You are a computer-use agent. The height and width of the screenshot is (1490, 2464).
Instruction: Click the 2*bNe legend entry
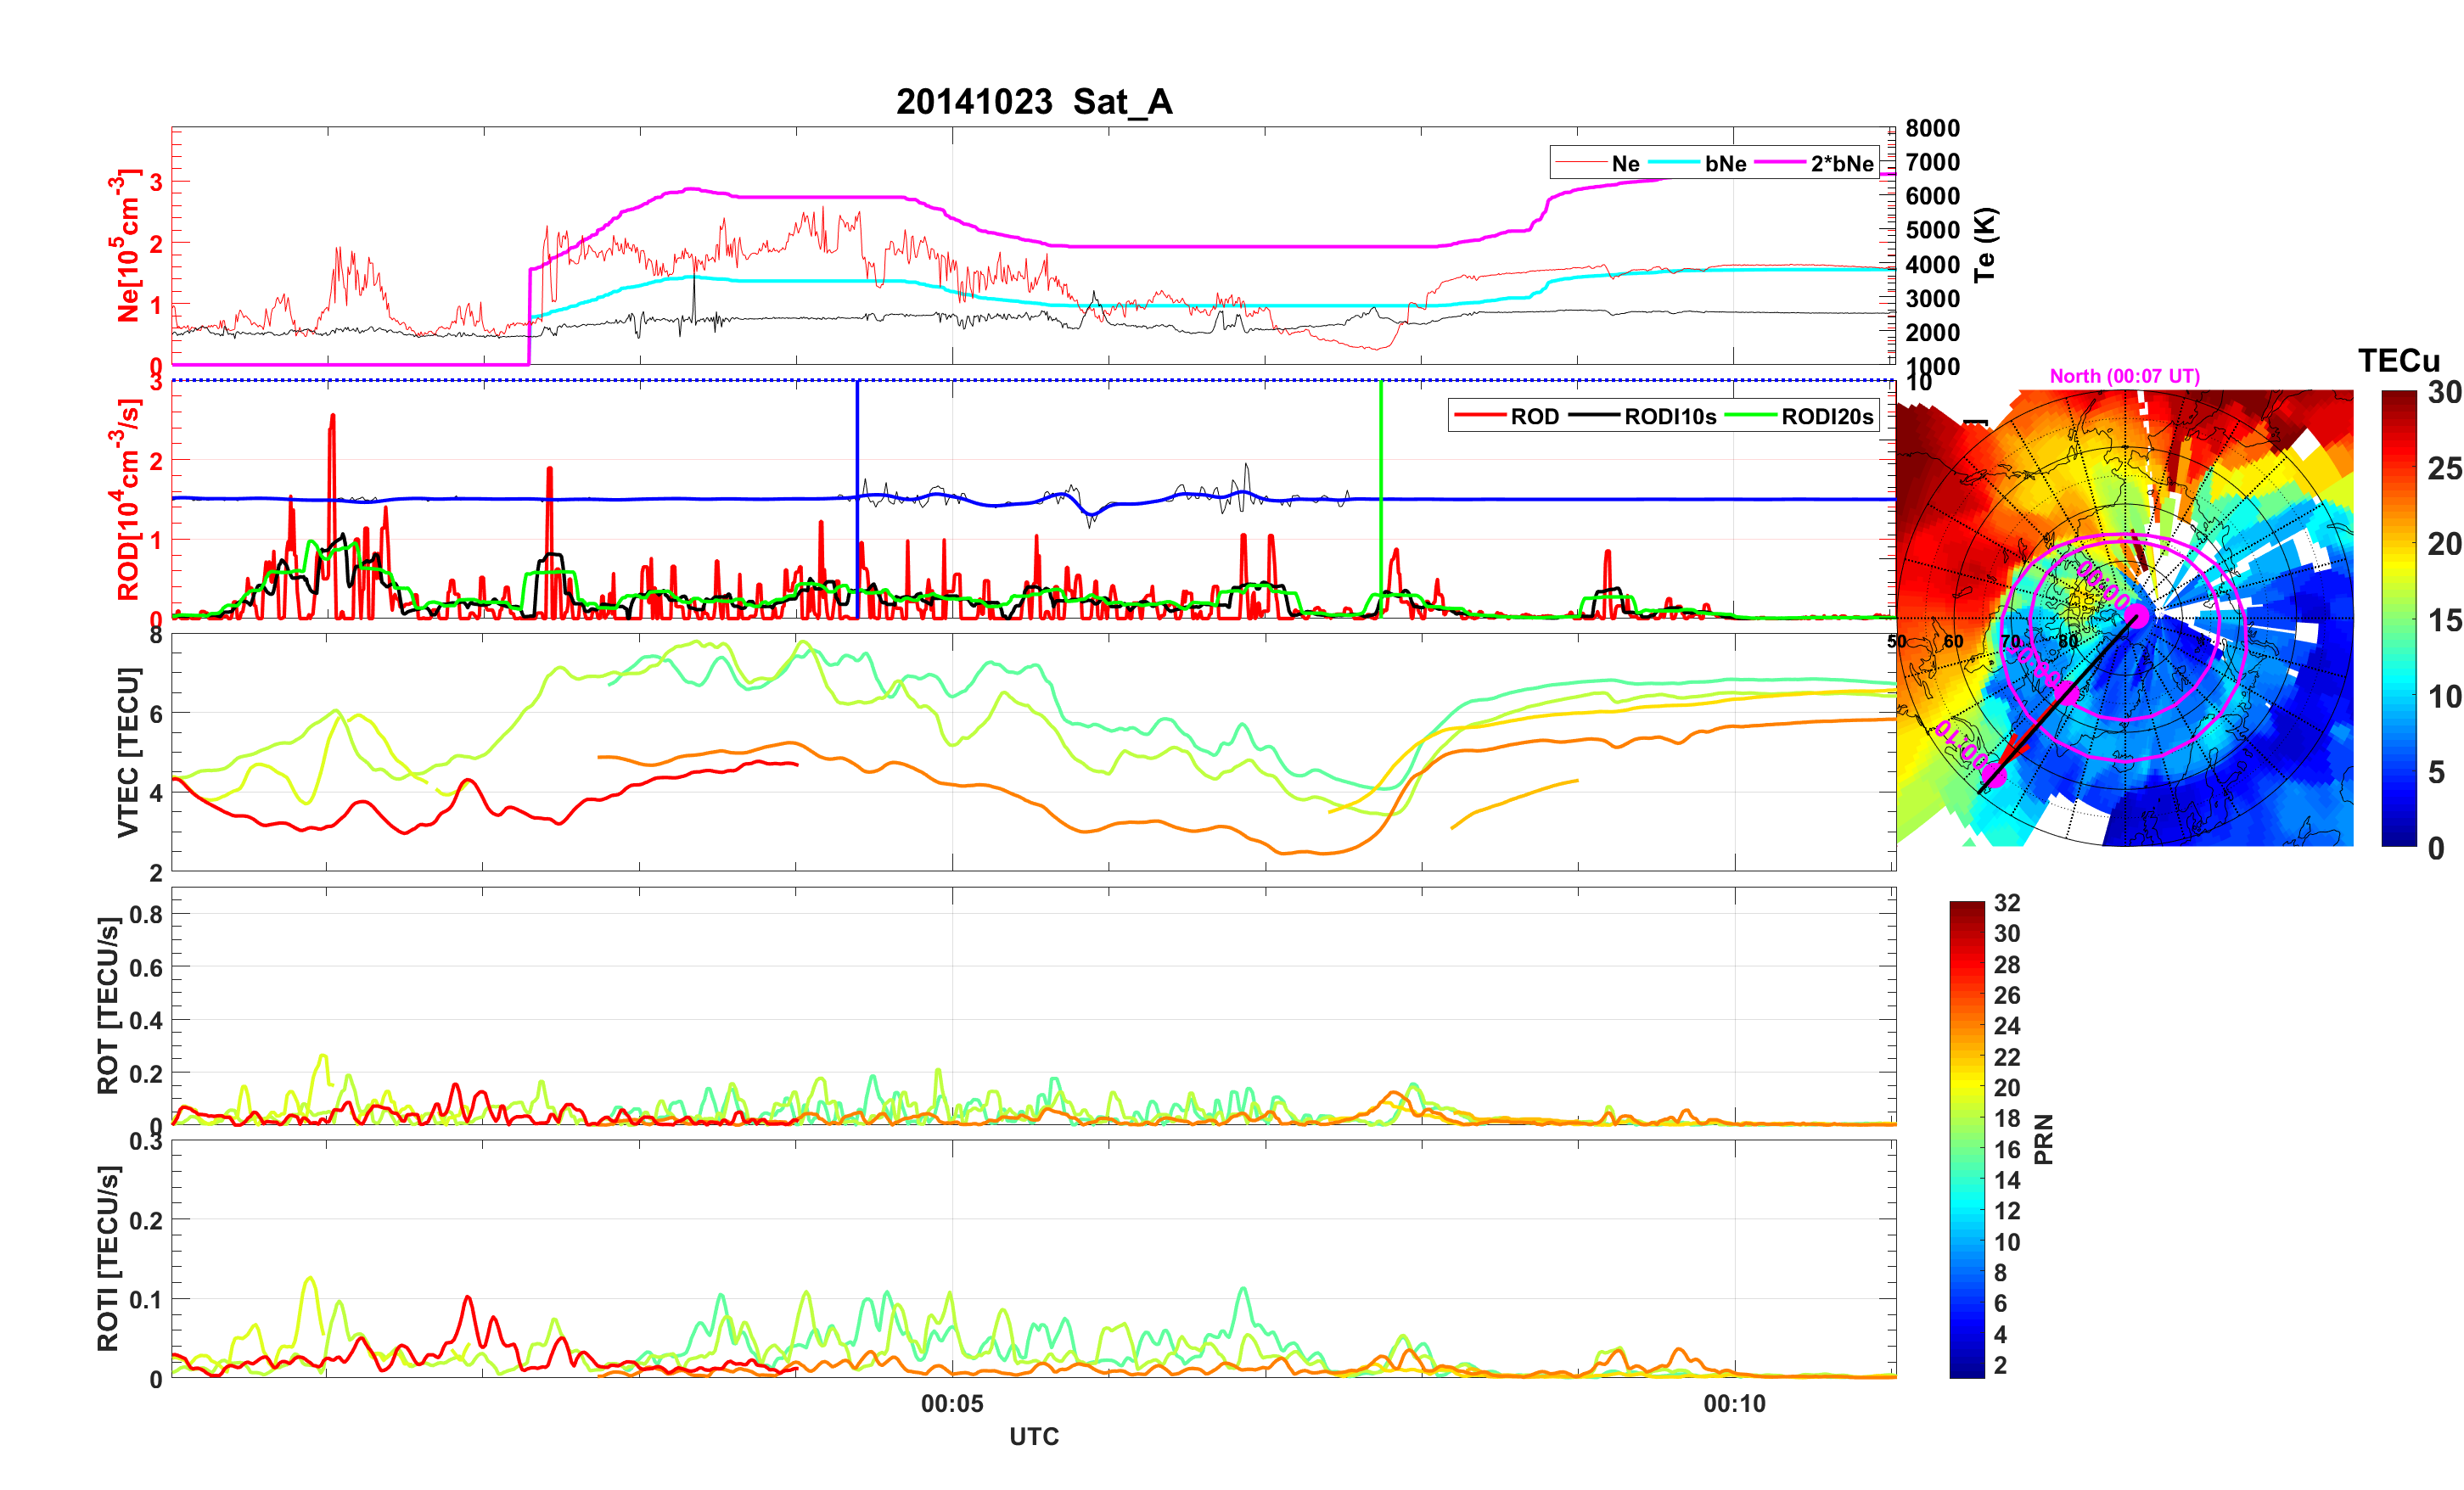click(1841, 163)
